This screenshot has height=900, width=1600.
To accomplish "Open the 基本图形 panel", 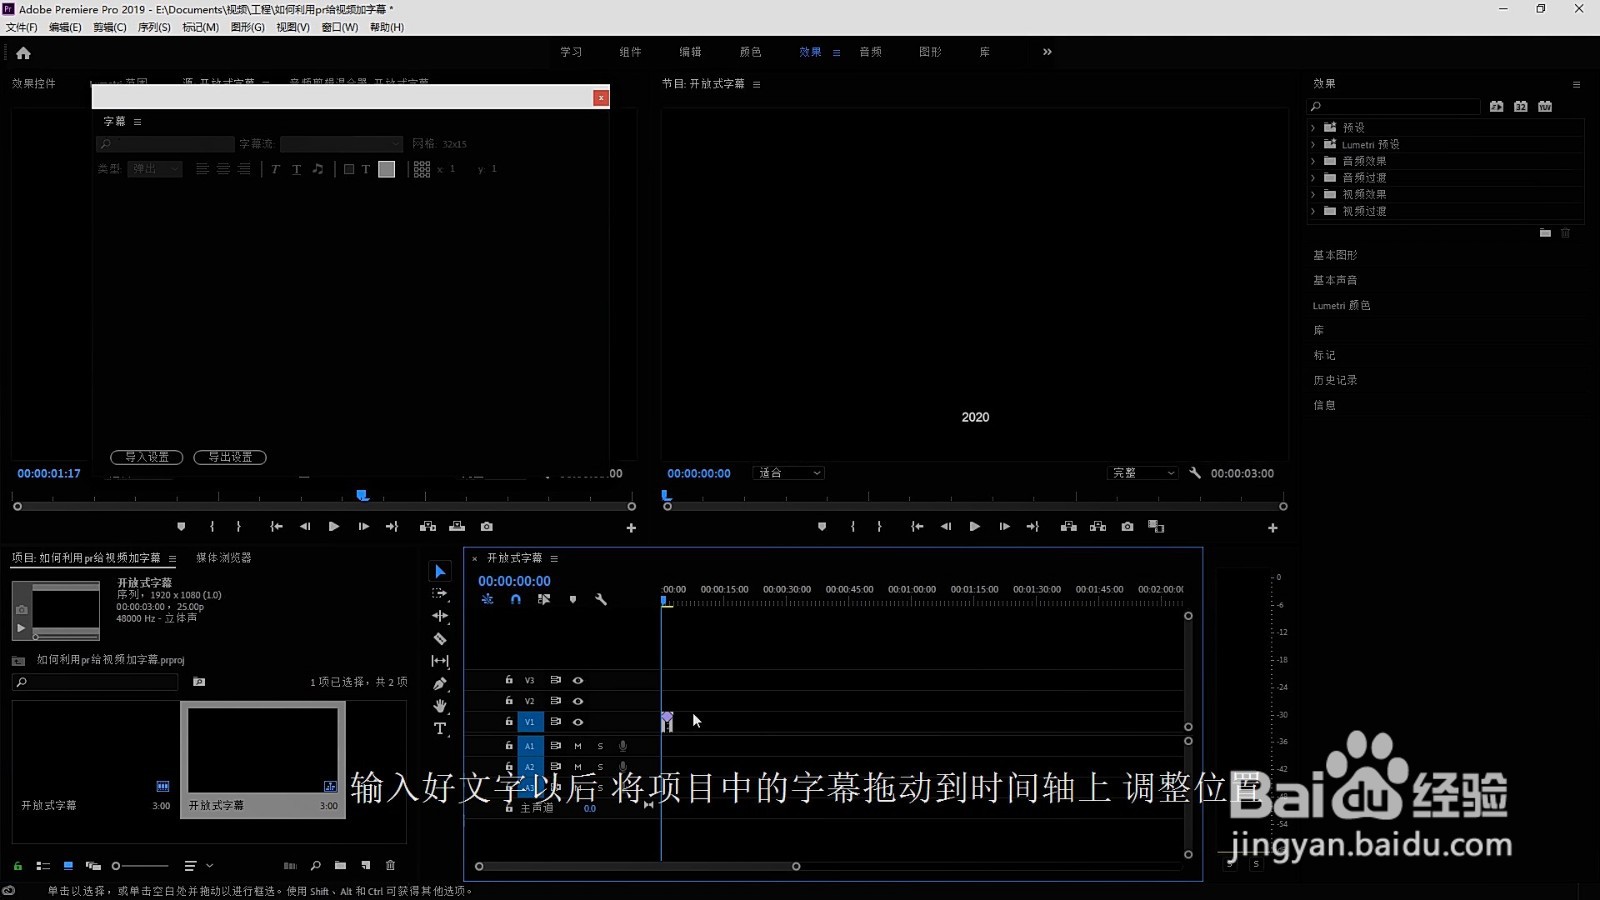I will click(x=1335, y=255).
